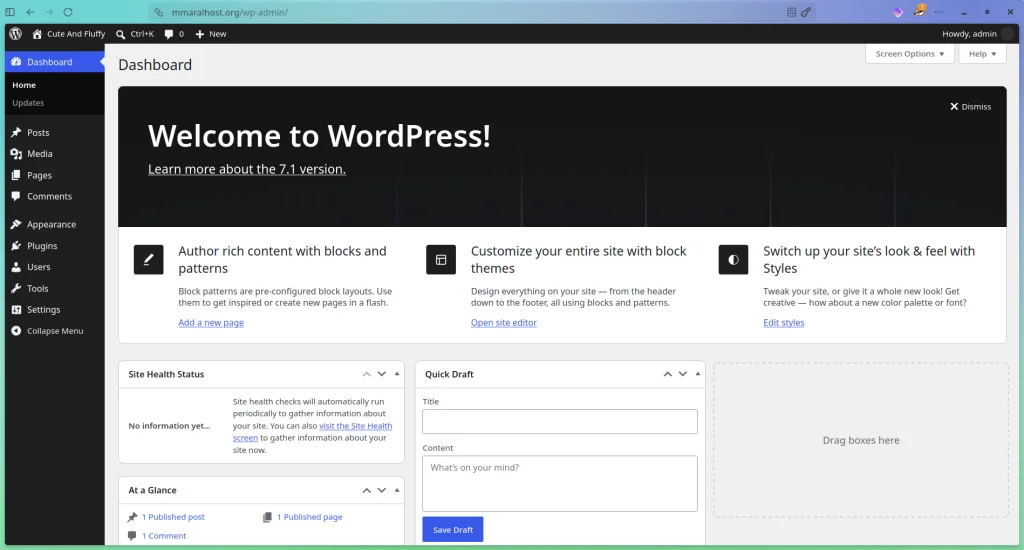Click the Settings sliders icon
This screenshot has height=550, width=1024.
coord(16,310)
